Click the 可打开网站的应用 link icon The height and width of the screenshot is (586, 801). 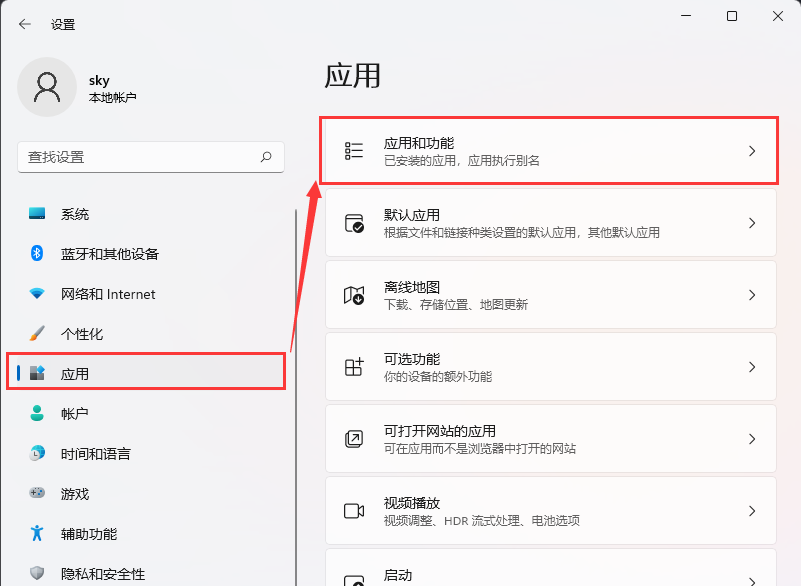click(352, 438)
